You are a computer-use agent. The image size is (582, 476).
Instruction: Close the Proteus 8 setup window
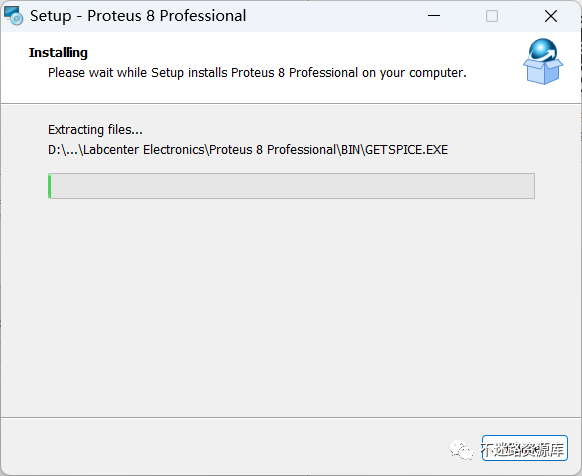click(x=551, y=16)
